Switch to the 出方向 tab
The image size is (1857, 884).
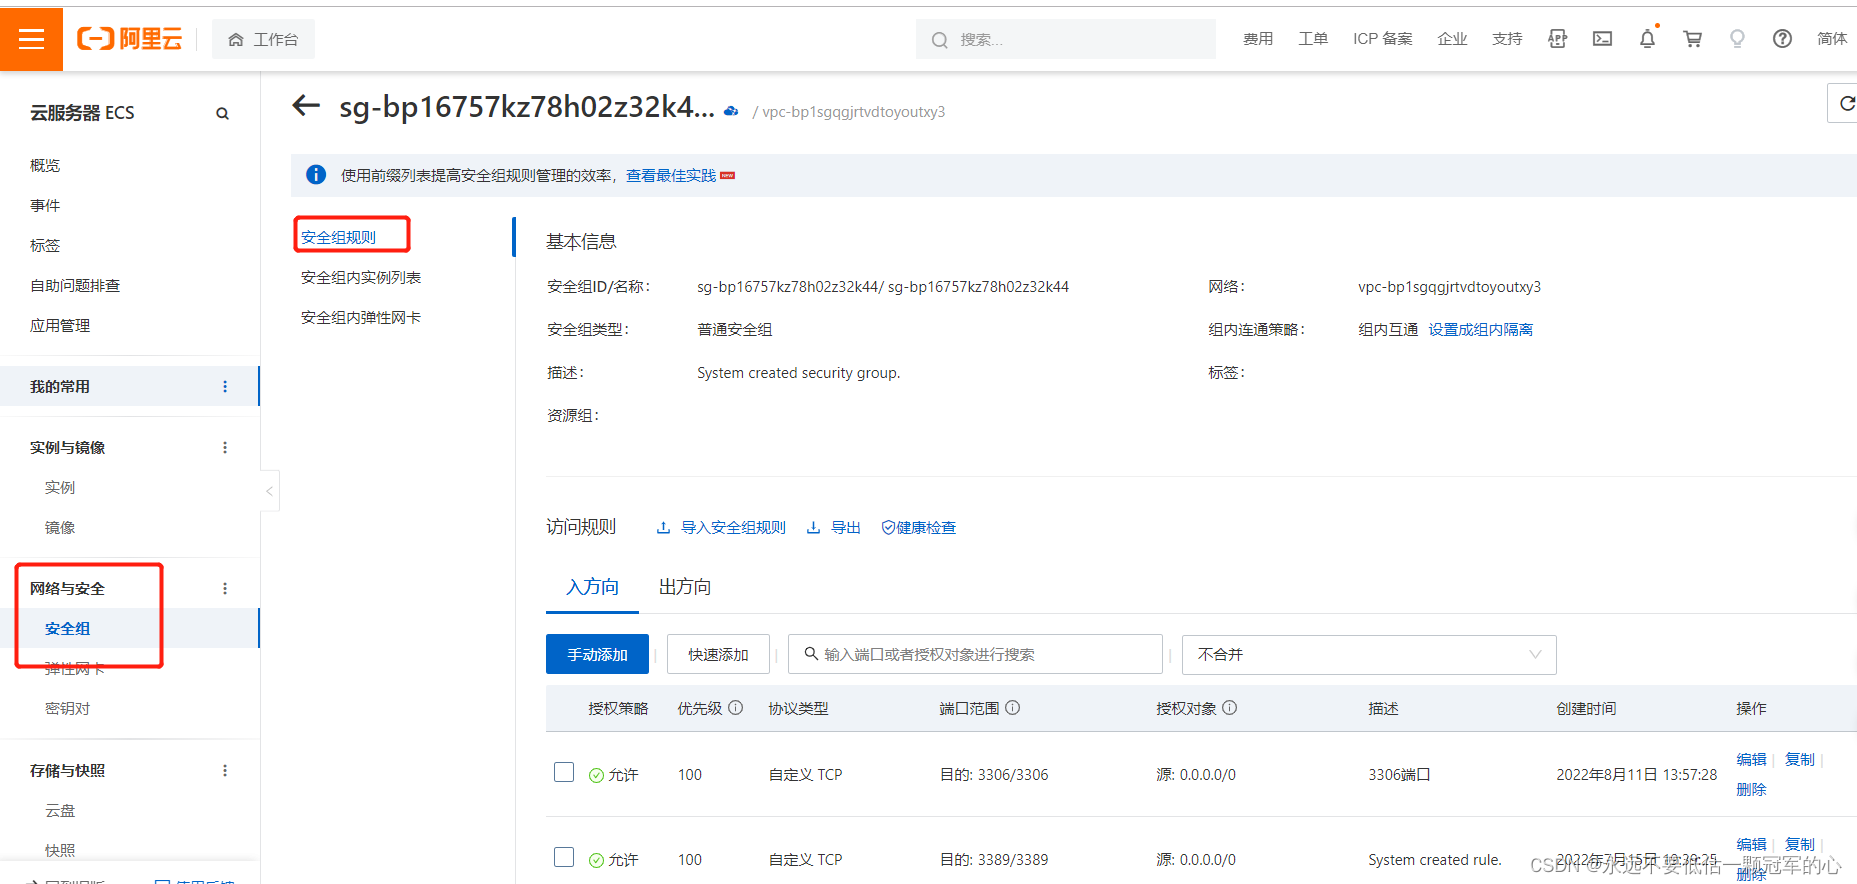click(x=685, y=587)
